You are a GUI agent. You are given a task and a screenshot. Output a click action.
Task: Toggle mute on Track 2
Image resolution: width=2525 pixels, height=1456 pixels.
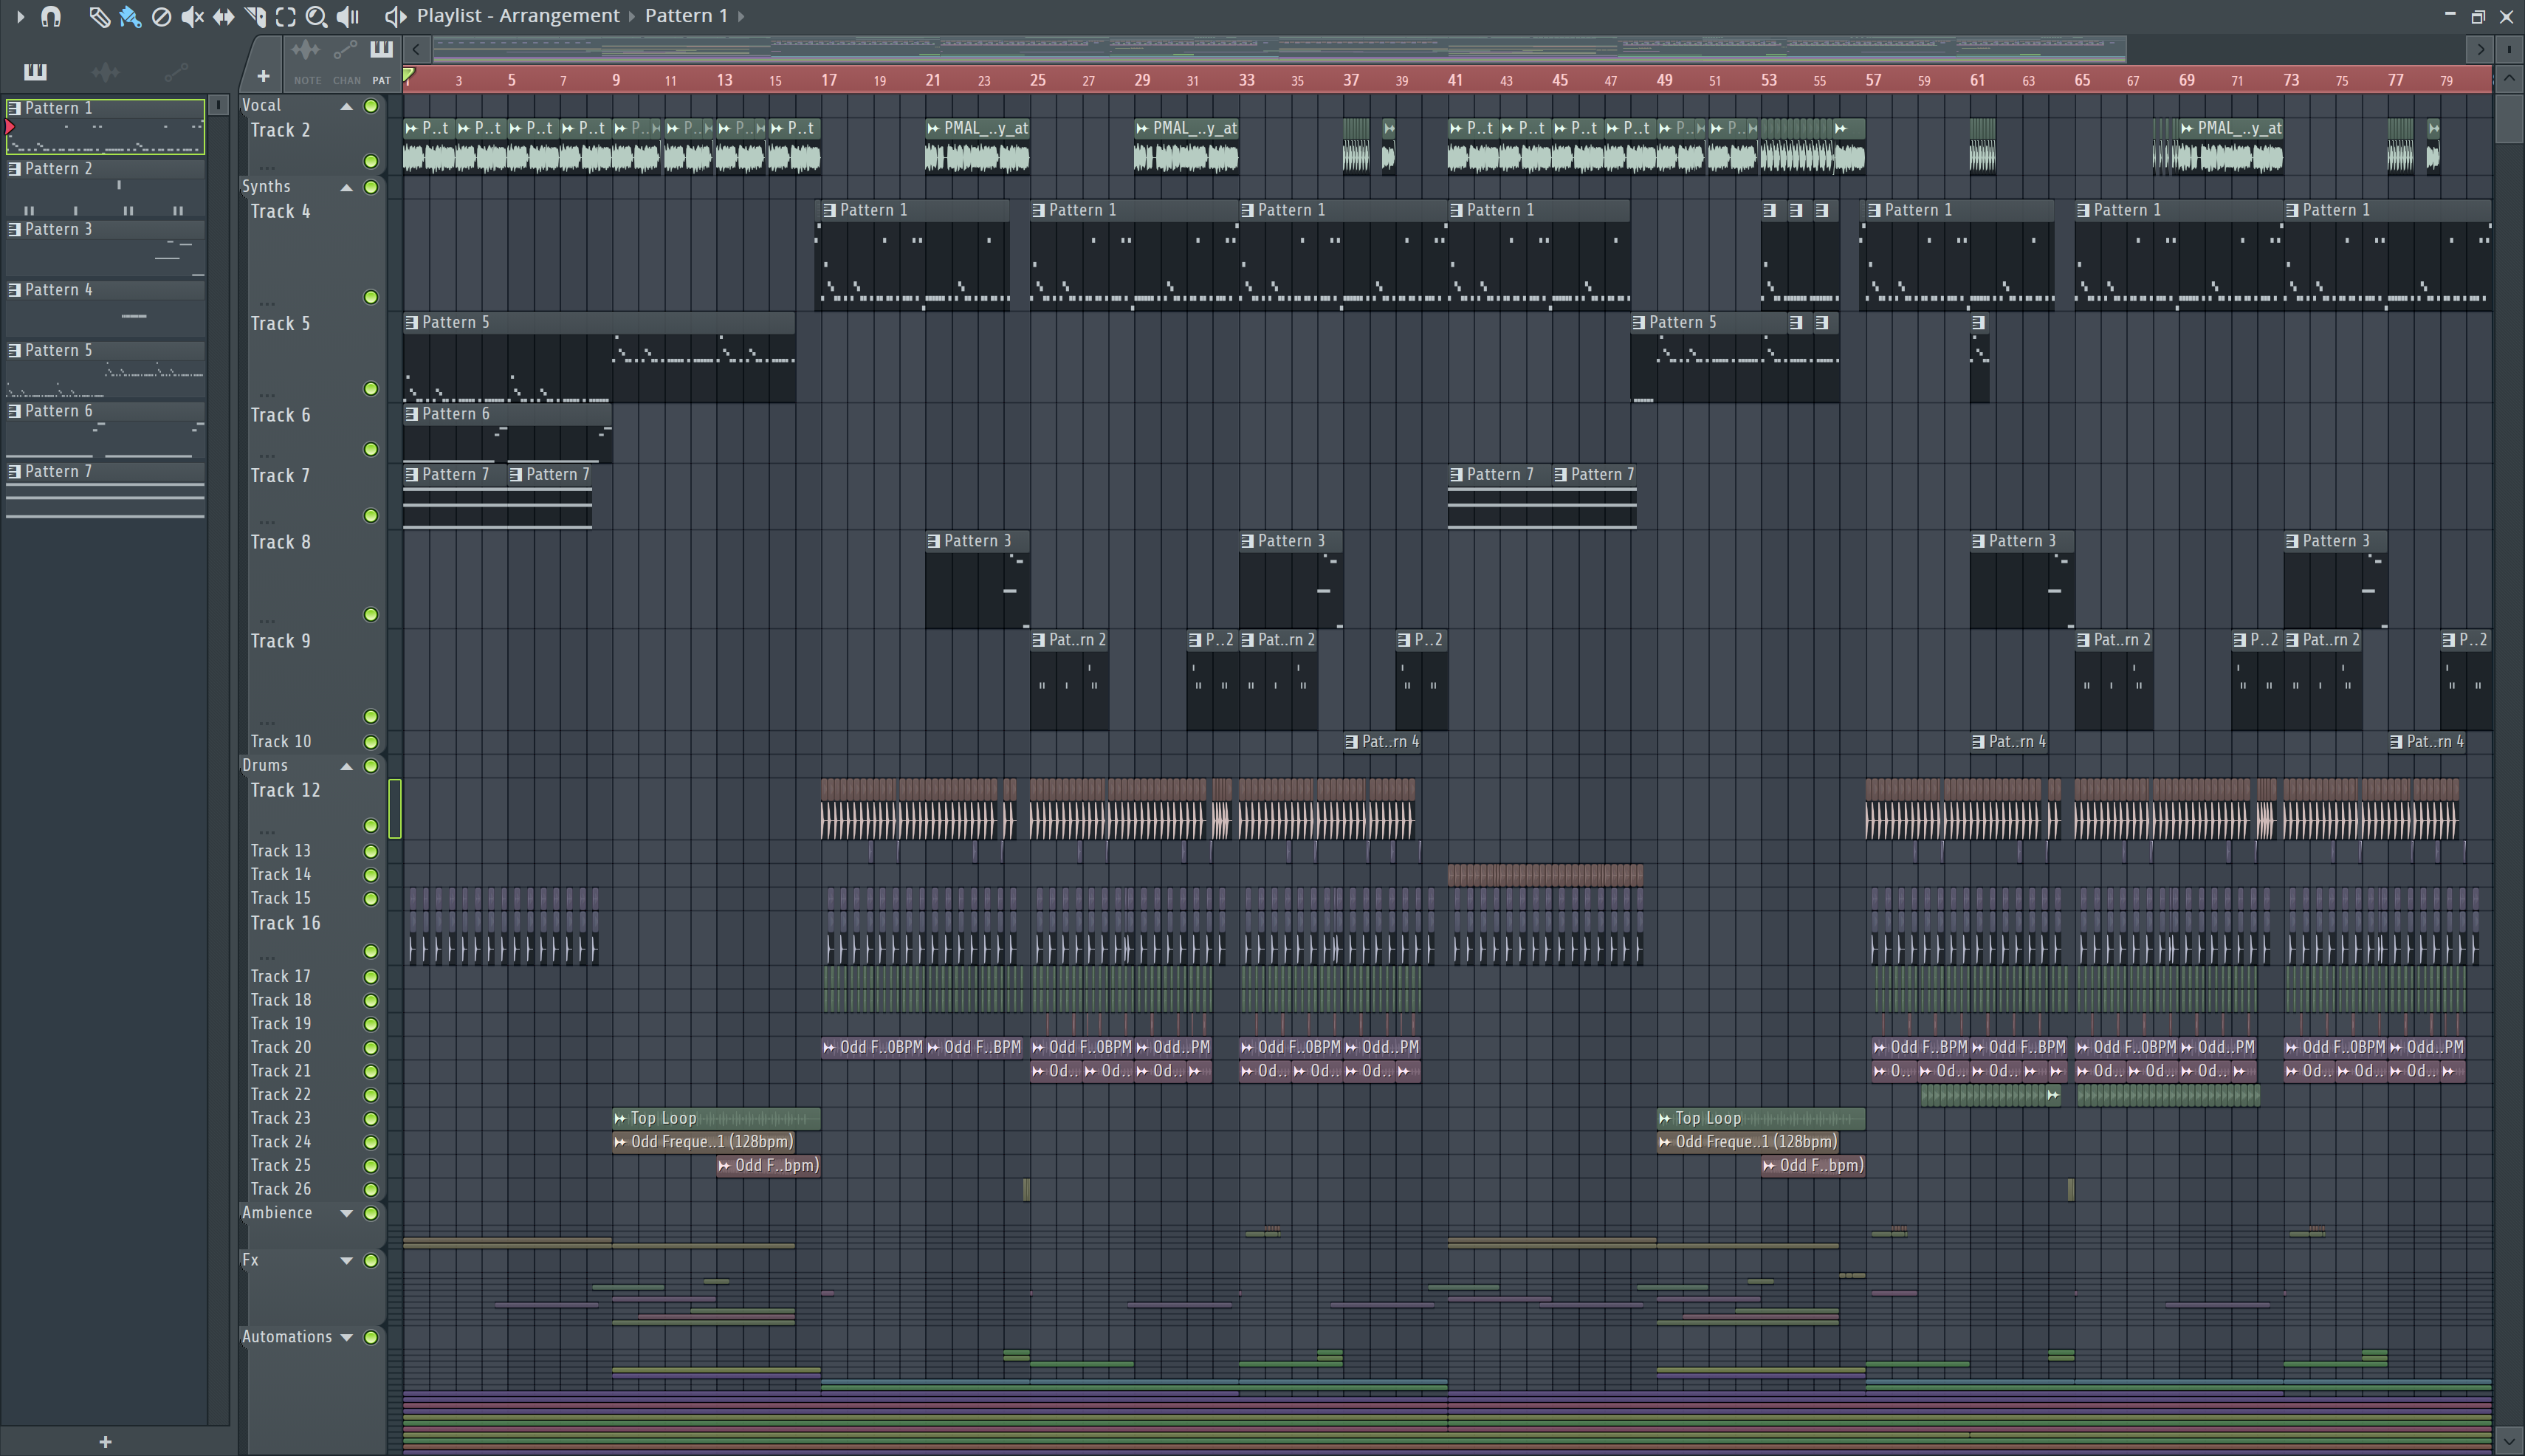coord(371,161)
